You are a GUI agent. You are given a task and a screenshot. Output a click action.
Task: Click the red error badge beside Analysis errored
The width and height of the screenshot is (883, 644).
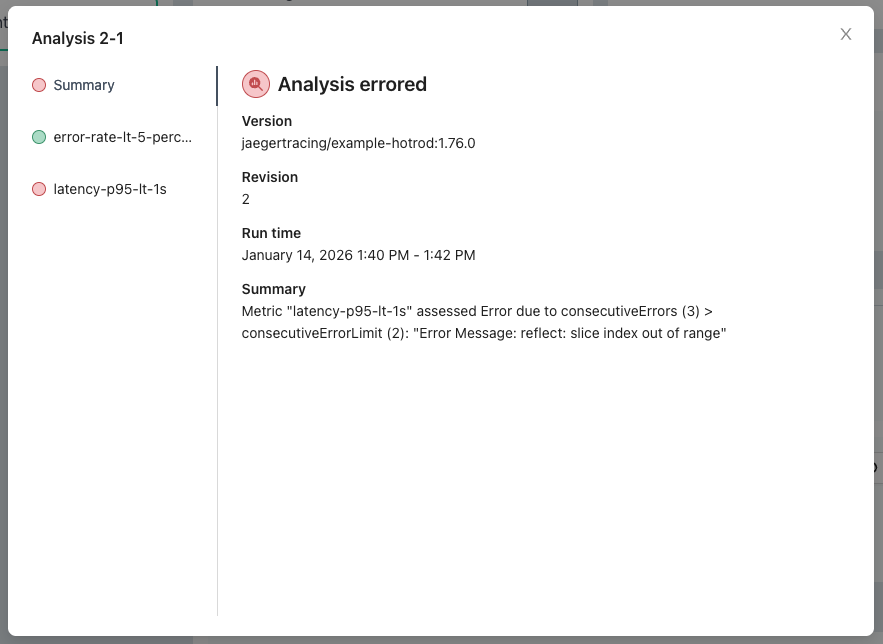(256, 85)
